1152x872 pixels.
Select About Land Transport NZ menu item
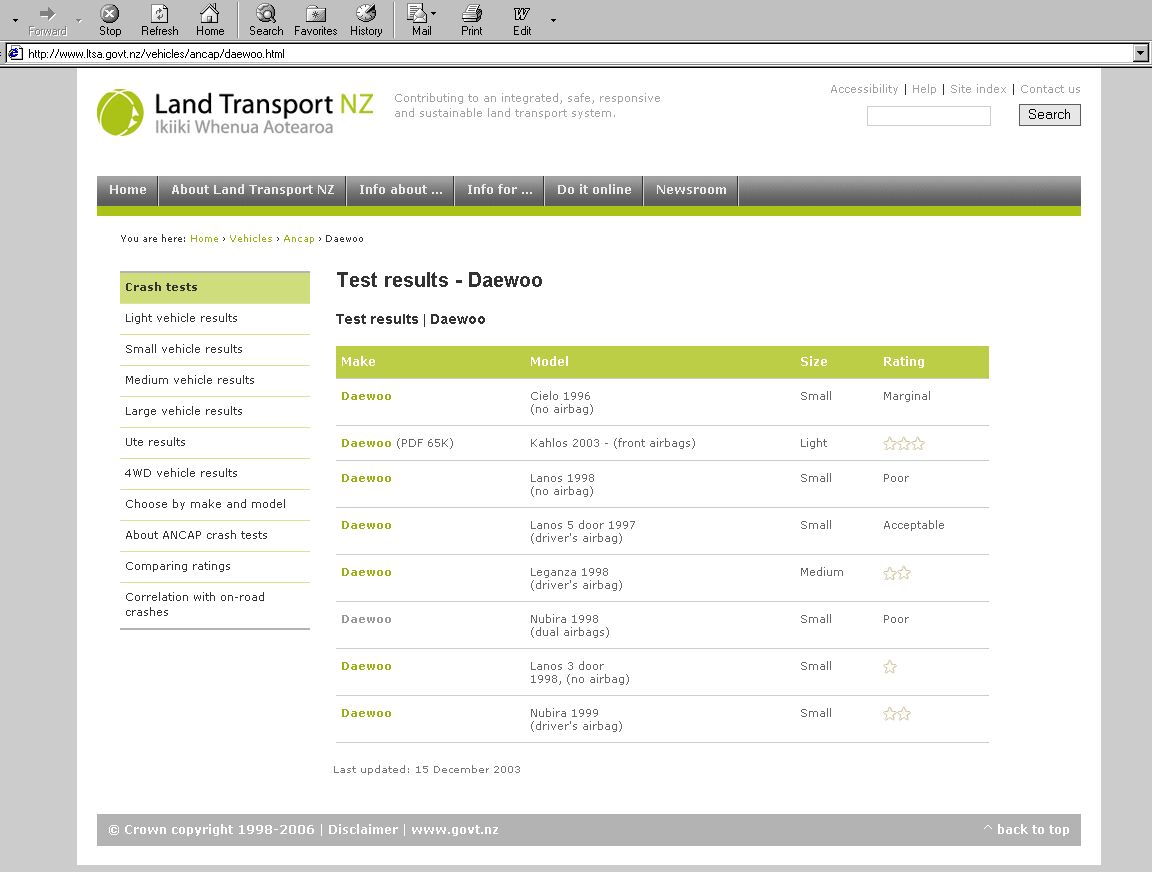[253, 190]
